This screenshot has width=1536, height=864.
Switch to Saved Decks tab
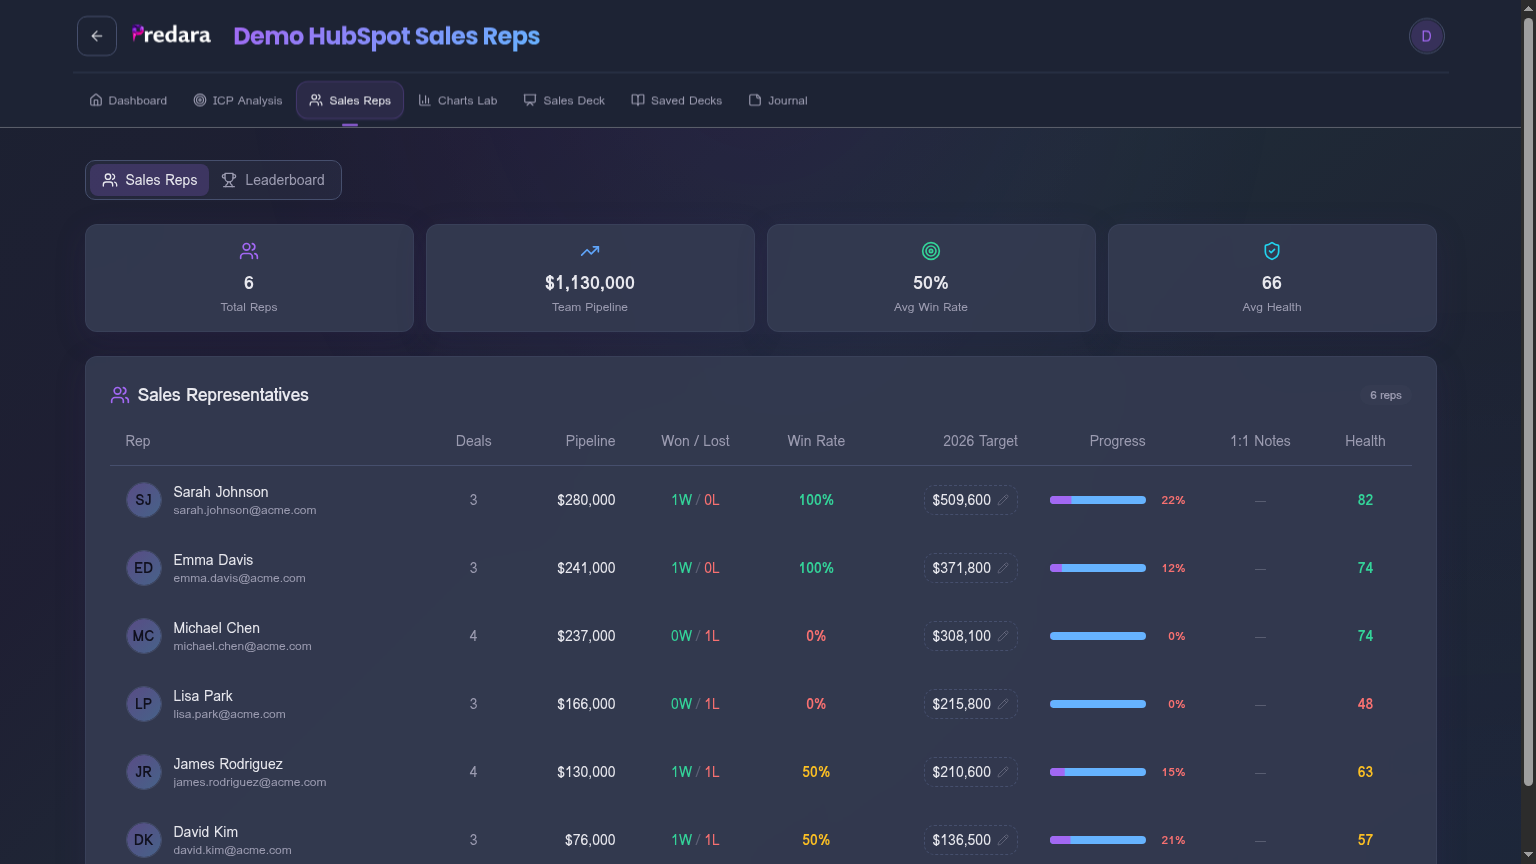click(676, 100)
